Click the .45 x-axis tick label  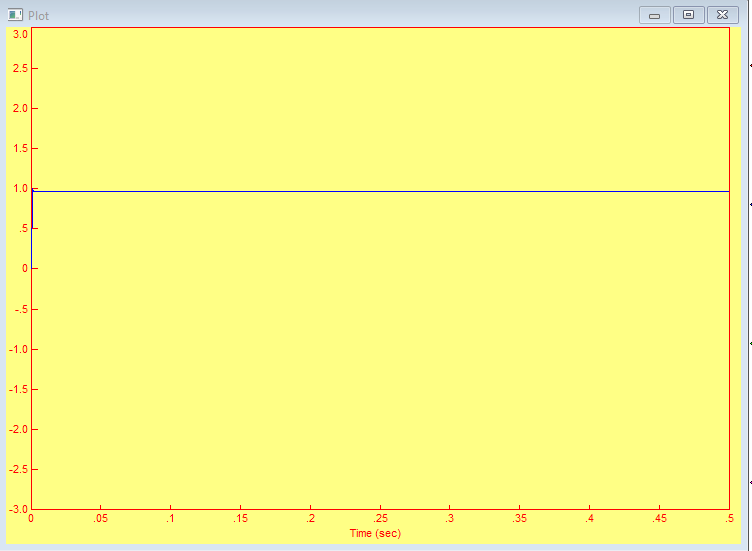(x=659, y=518)
